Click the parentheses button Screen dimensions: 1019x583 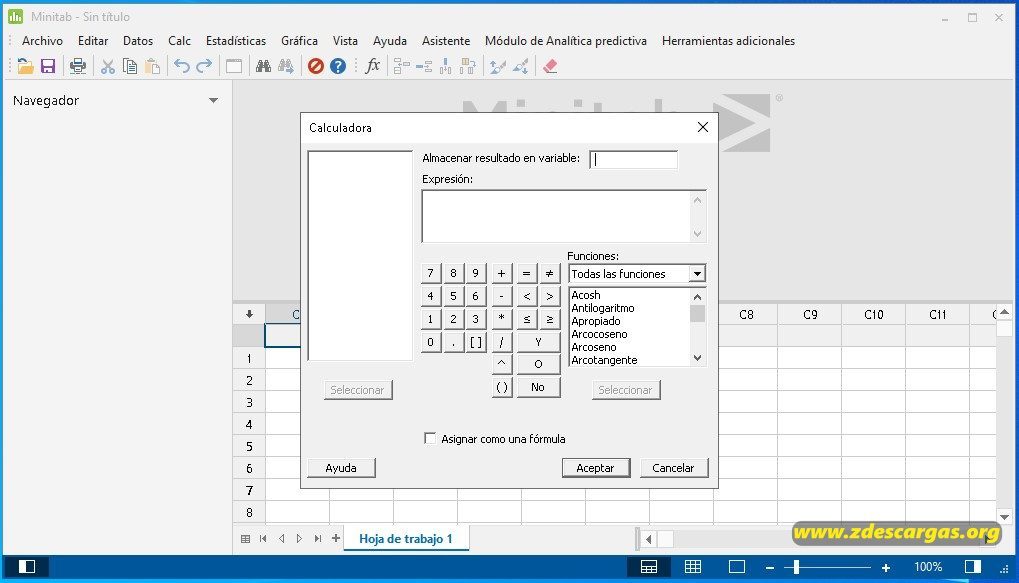pos(502,387)
